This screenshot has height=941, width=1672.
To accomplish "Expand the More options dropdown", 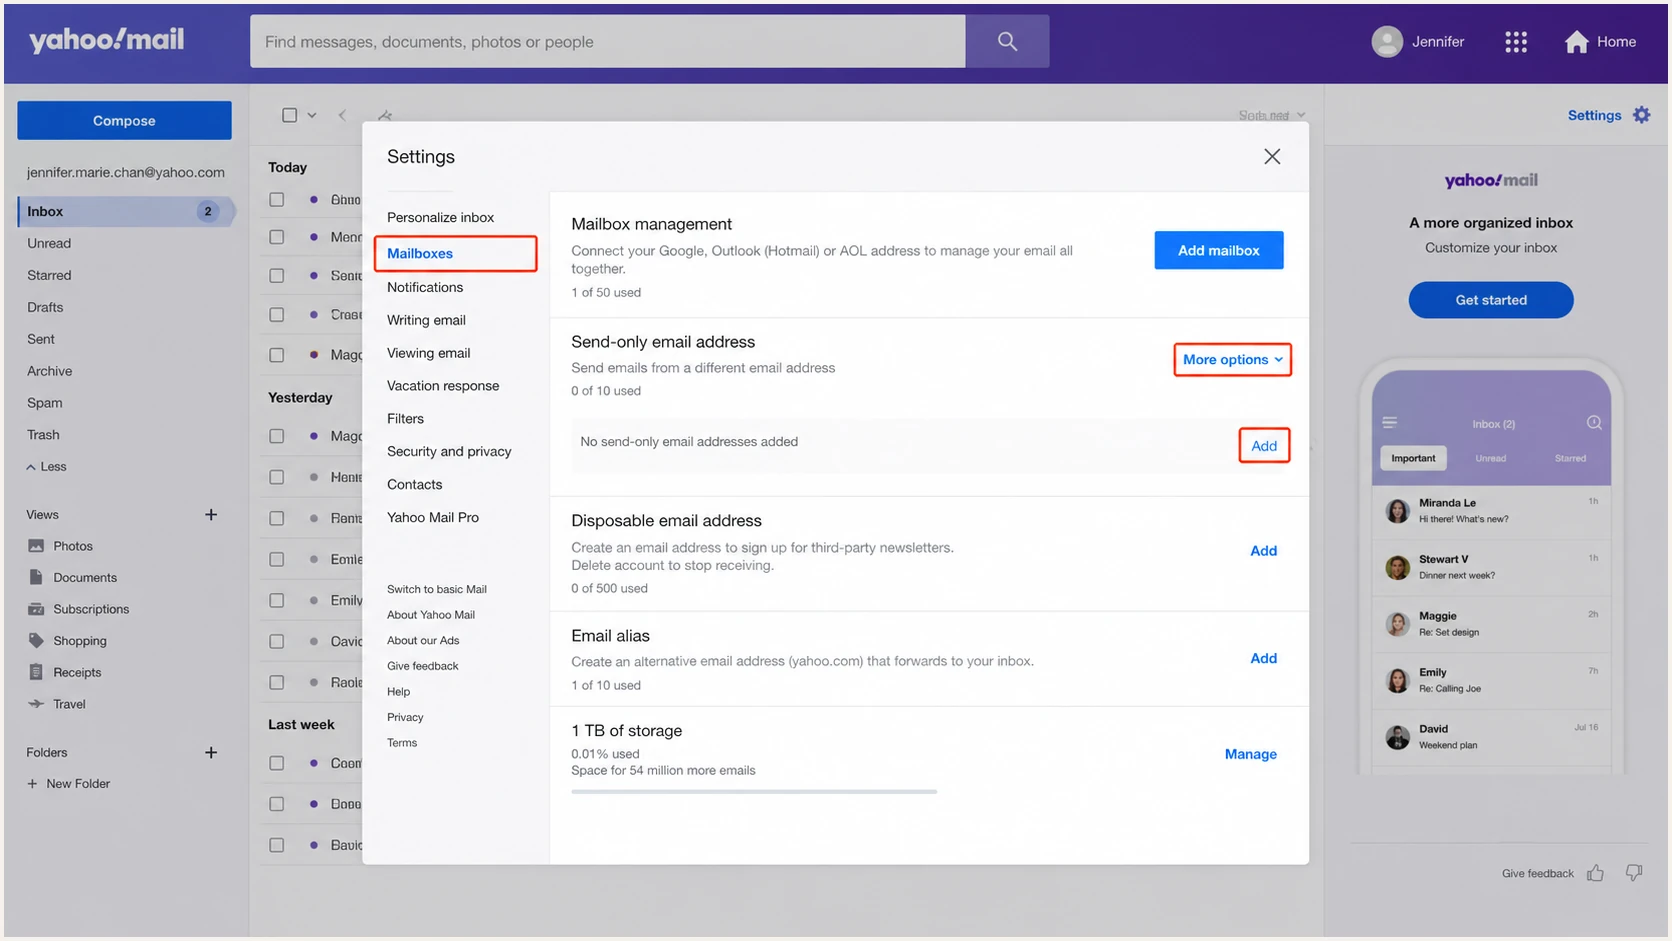I will (1232, 360).
